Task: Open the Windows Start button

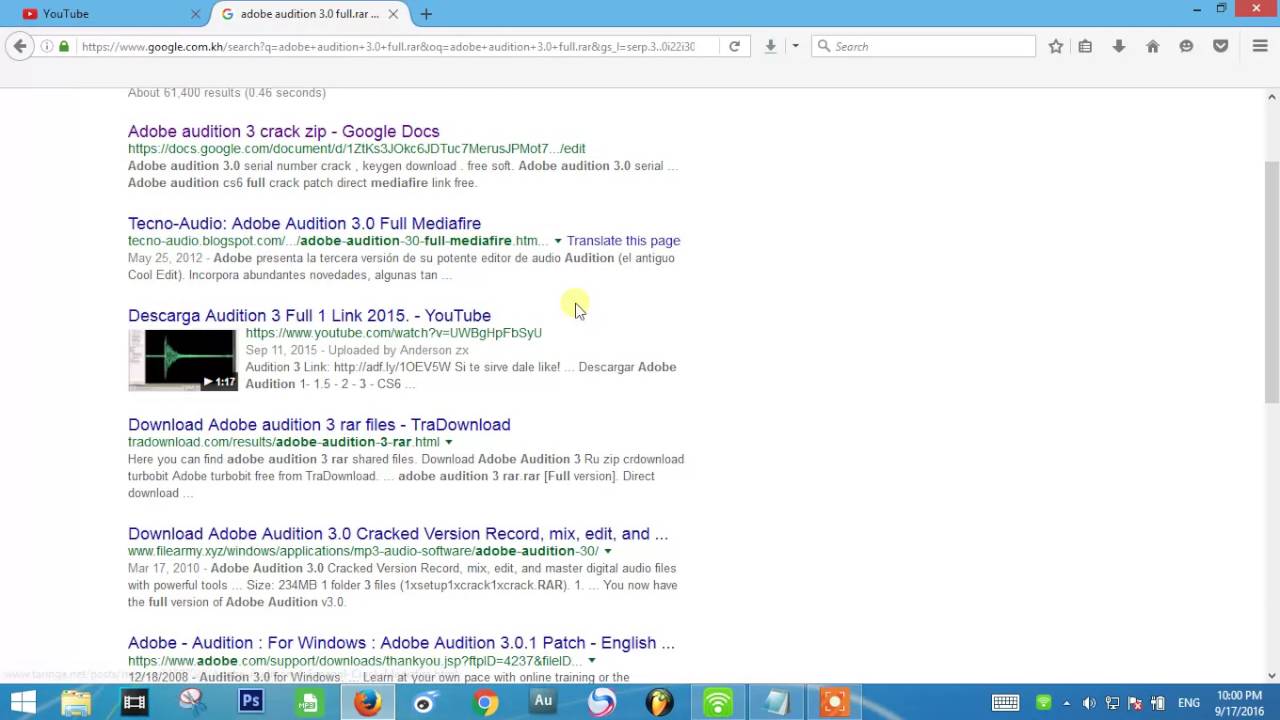Action: click(22, 702)
